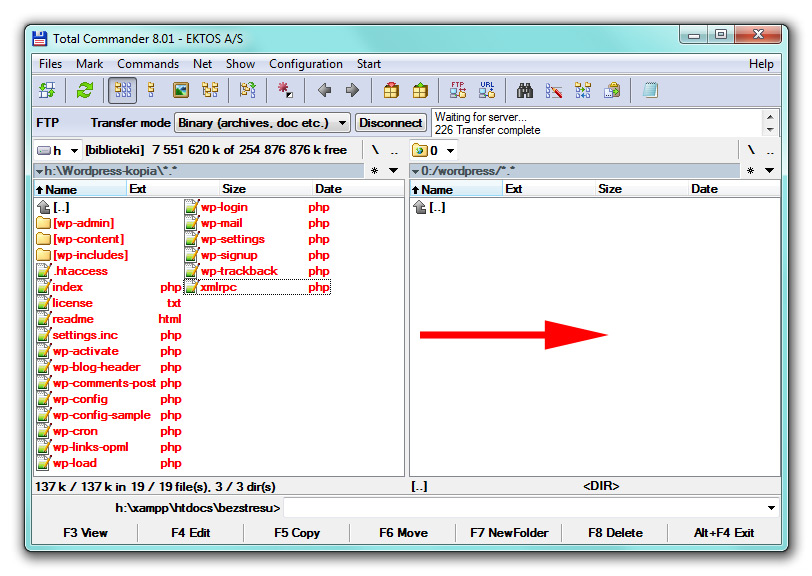
Task: Toggle the brief file names view
Action: tap(123, 91)
